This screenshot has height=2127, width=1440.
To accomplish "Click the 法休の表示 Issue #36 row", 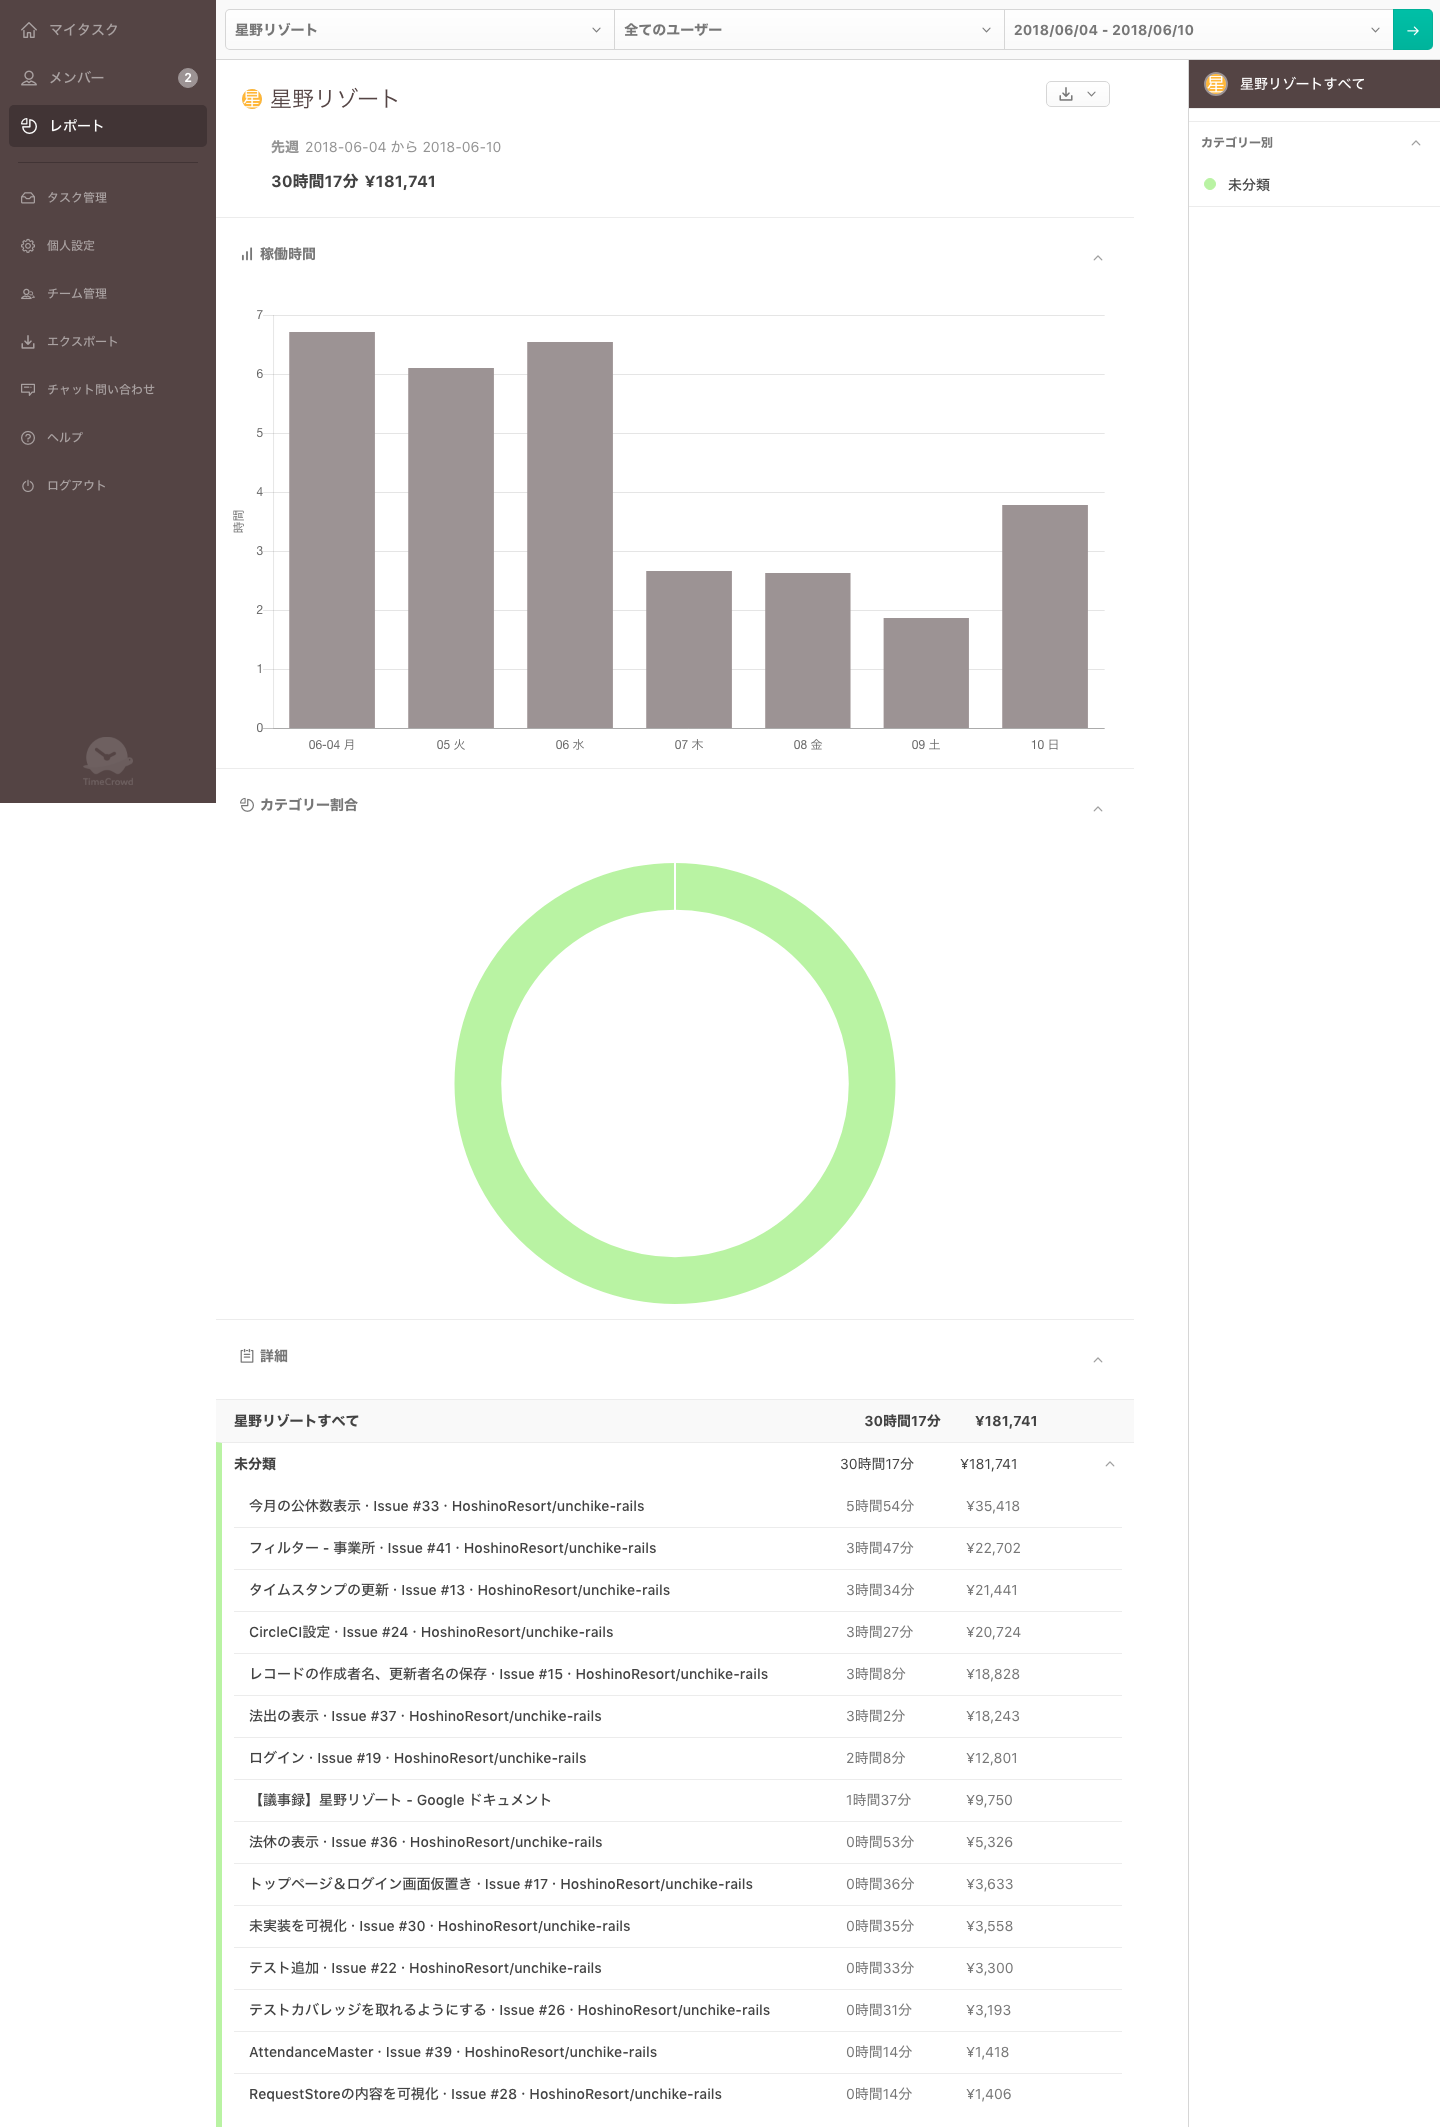I will coord(678,1842).
